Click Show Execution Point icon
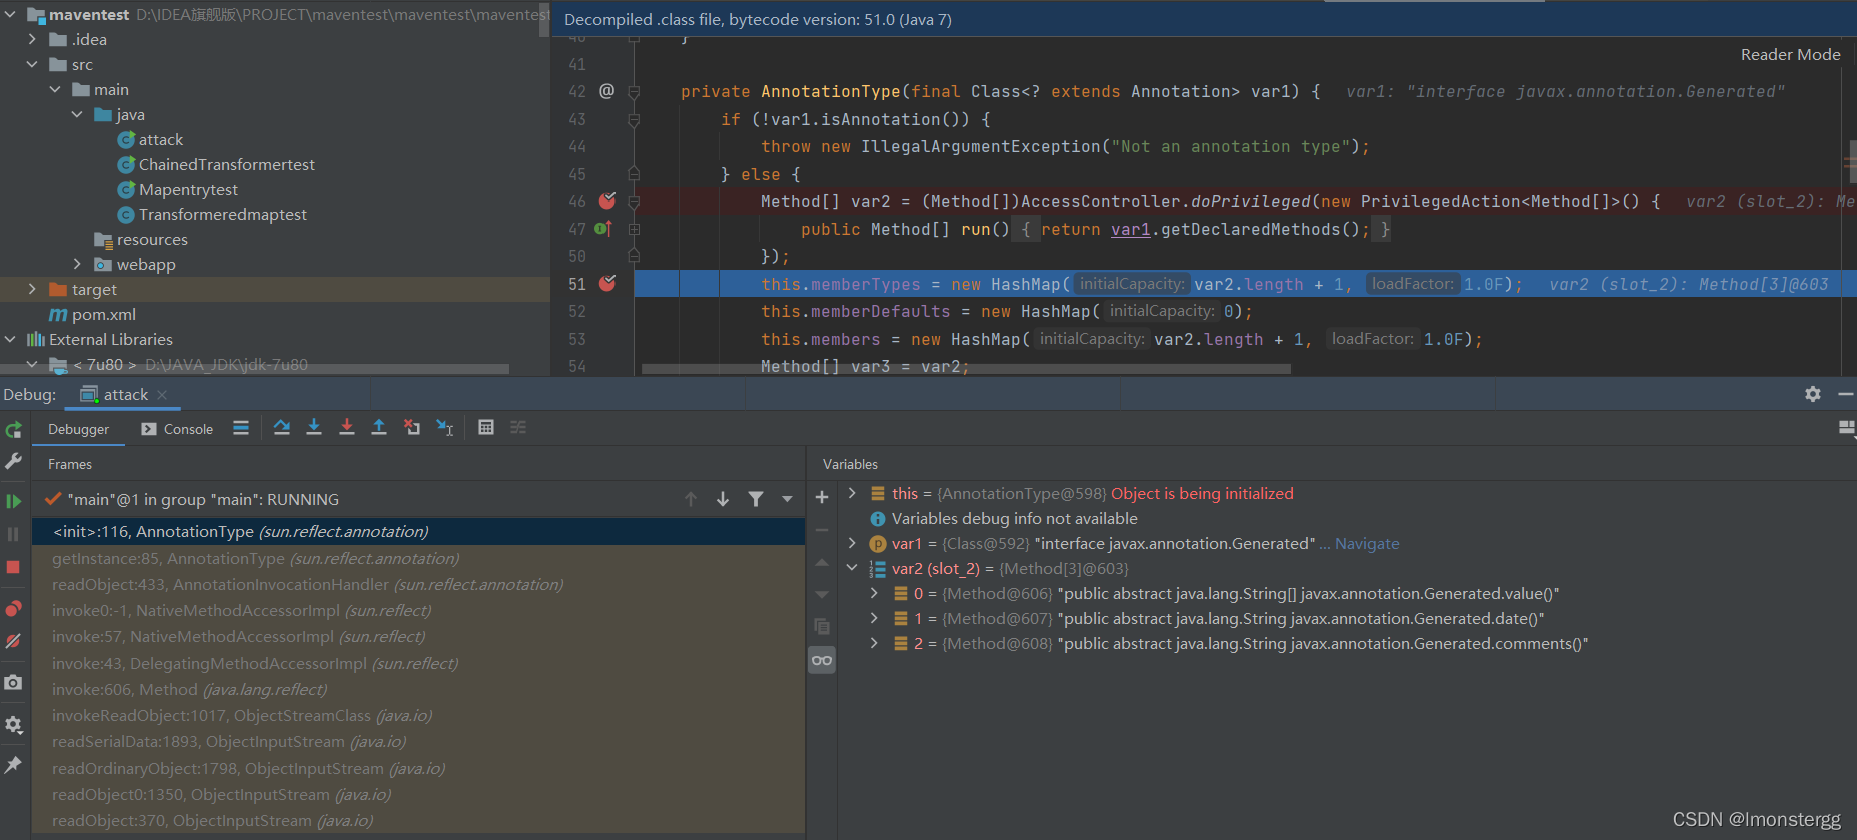Screen dimensions: 1857x840 [x=241, y=428]
